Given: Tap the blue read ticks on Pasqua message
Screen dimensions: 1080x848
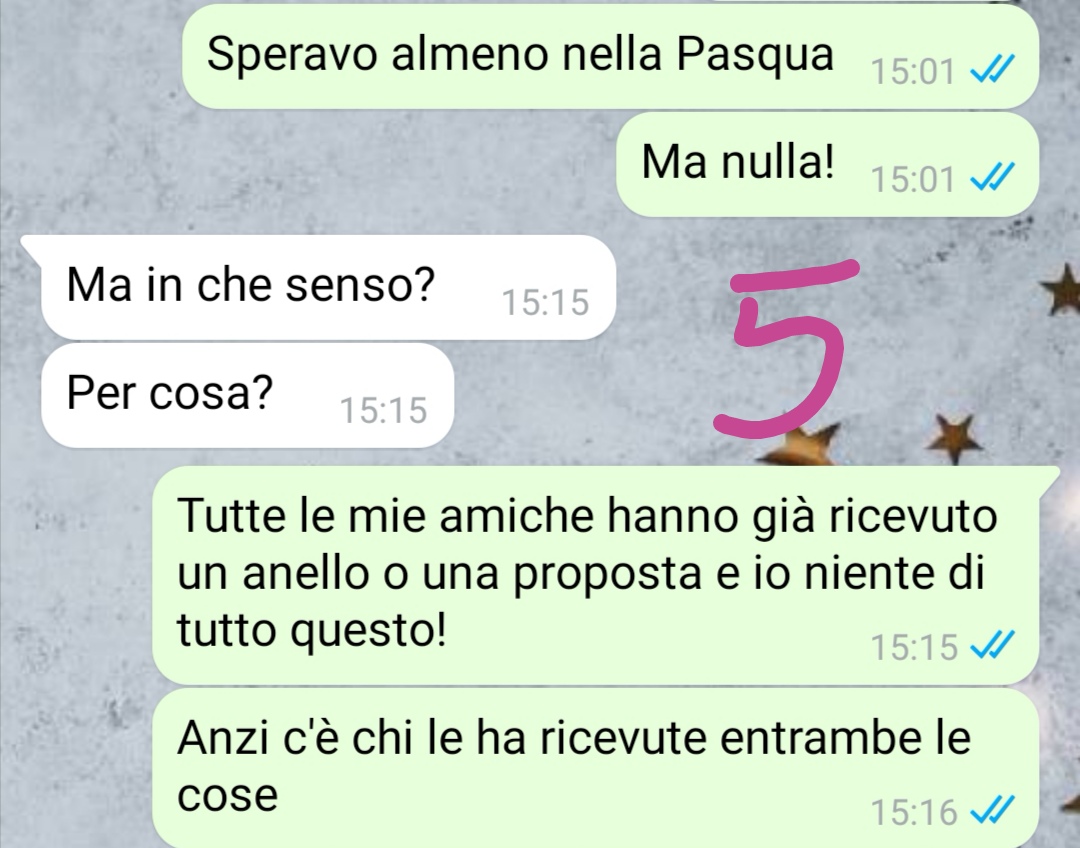Looking at the screenshot, I should [992, 69].
